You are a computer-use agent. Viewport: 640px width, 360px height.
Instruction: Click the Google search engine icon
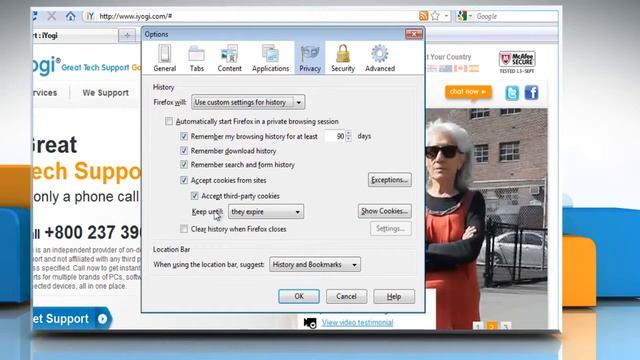coord(462,16)
